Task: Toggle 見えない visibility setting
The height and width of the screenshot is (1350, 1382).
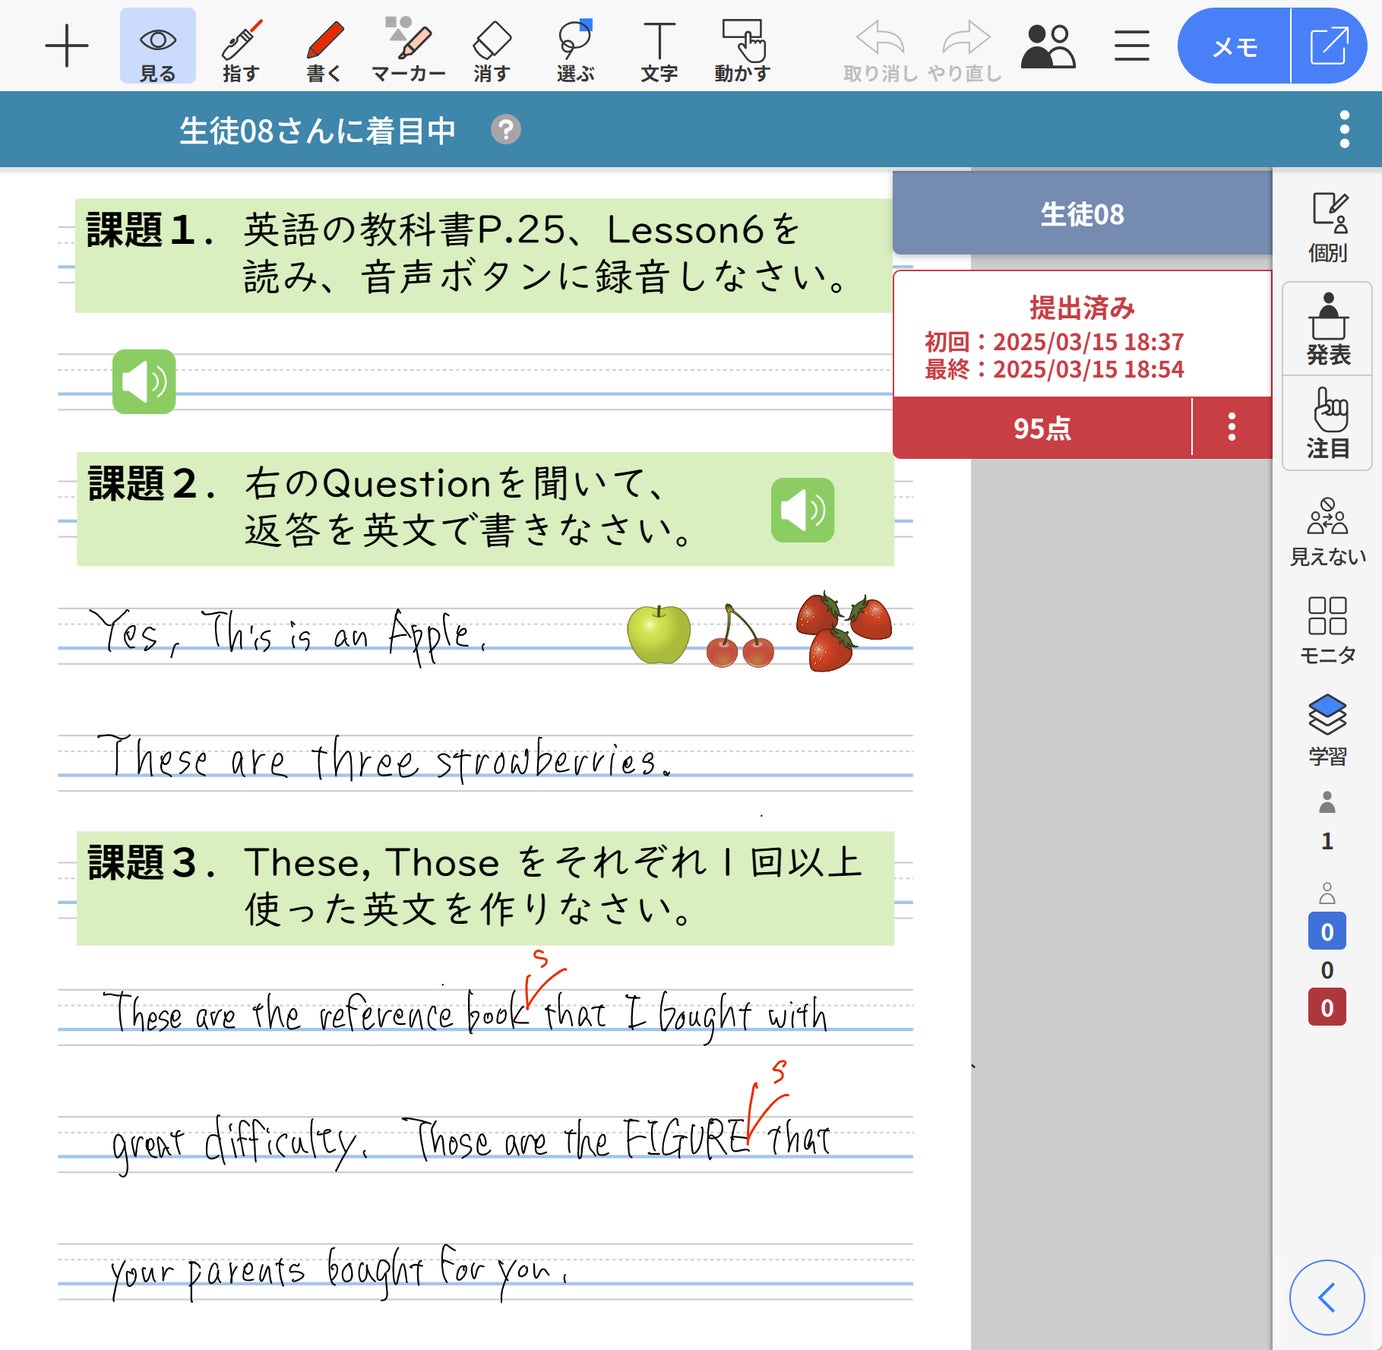Action: (1328, 532)
